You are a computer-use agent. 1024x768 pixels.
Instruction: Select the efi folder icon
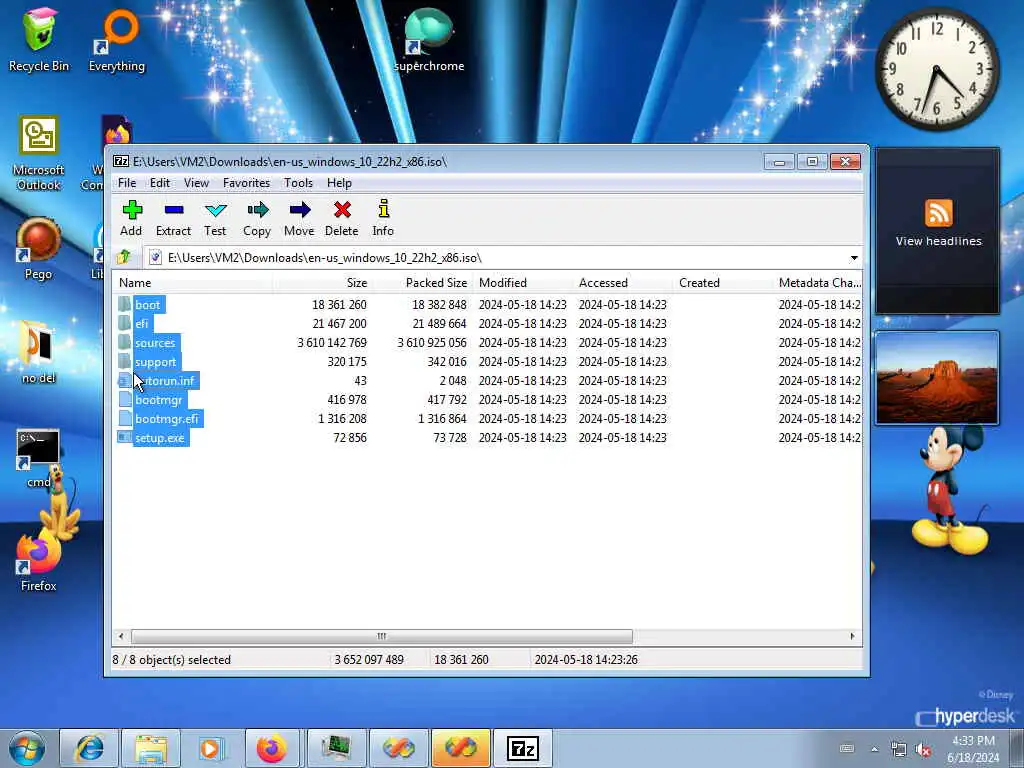pyautogui.click(x=125, y=323)
